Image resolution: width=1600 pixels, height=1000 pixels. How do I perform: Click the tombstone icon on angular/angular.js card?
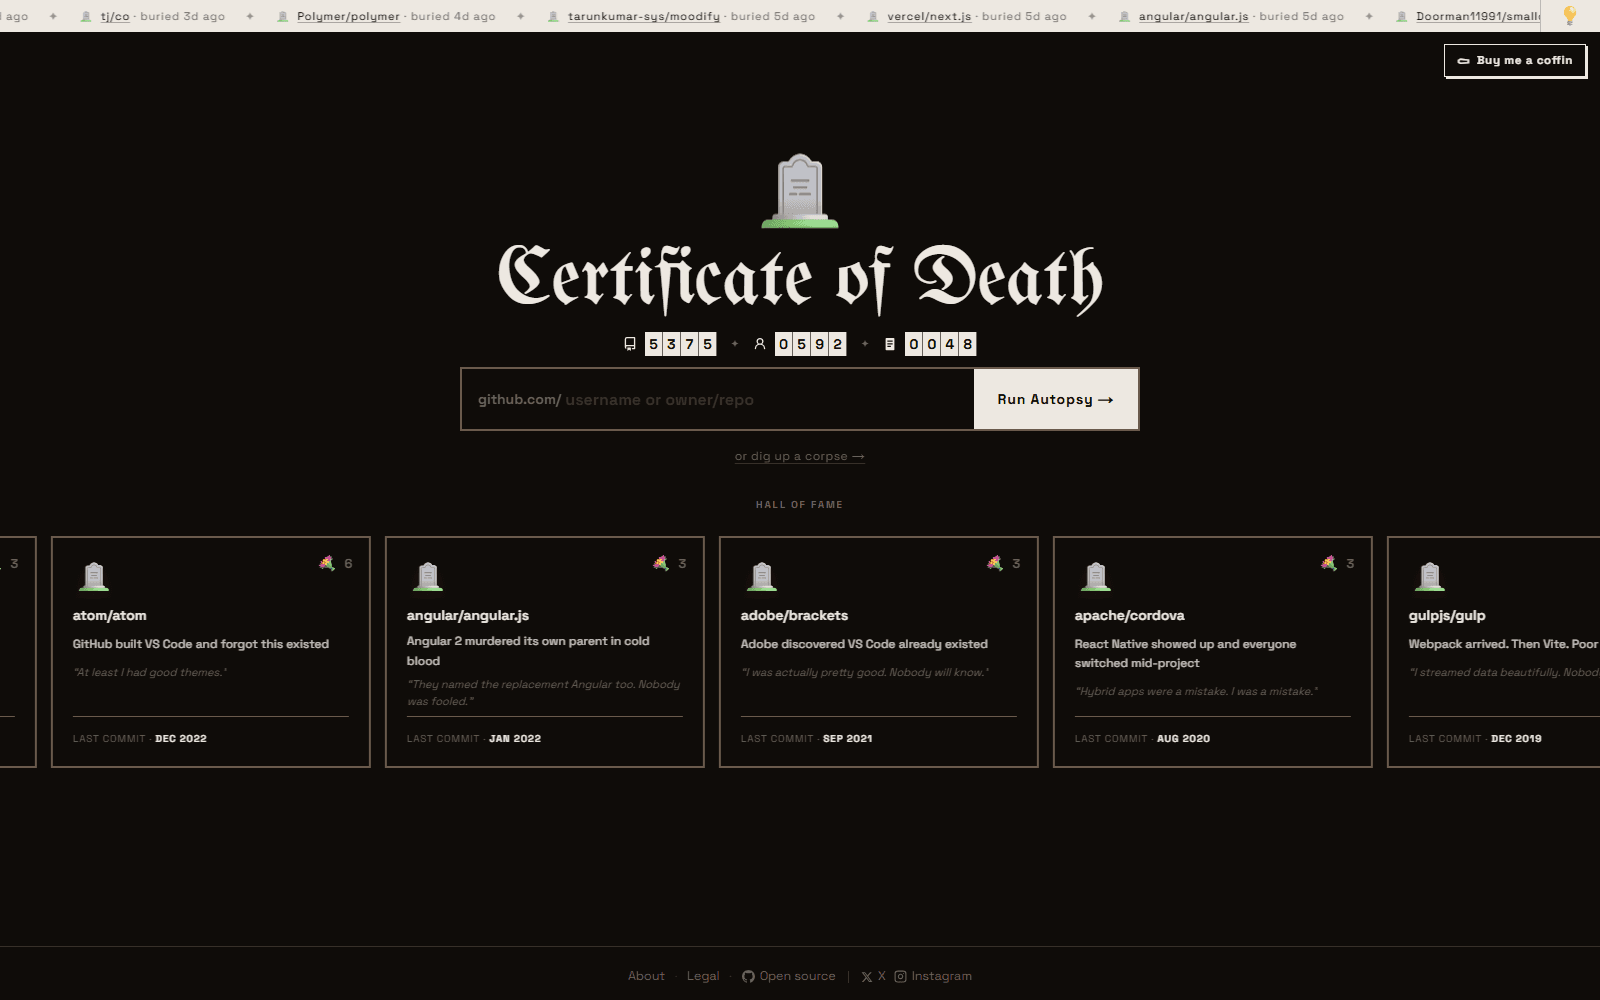[428, 576]
